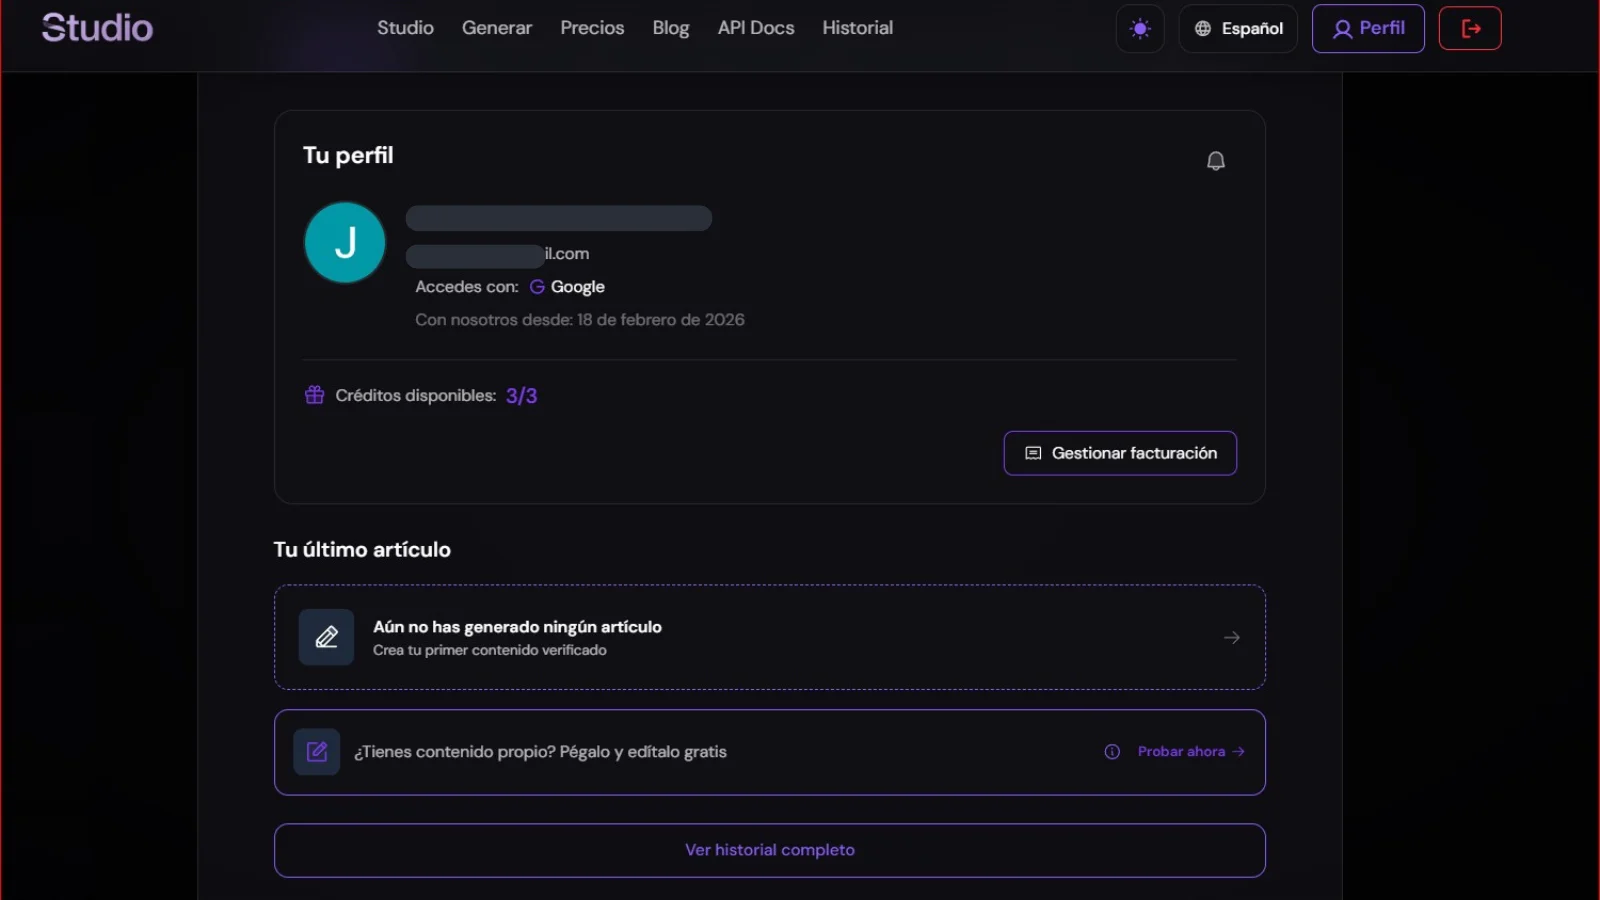Open Historial from the top navigation

pyautogui.click(x=857, y=28)
